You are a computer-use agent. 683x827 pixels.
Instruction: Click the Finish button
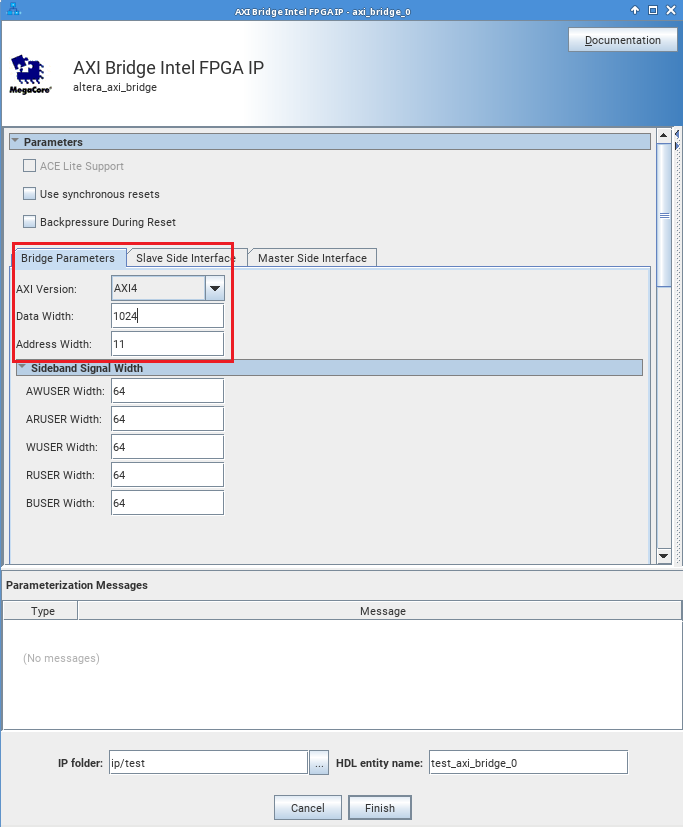(x=380, y=807)
